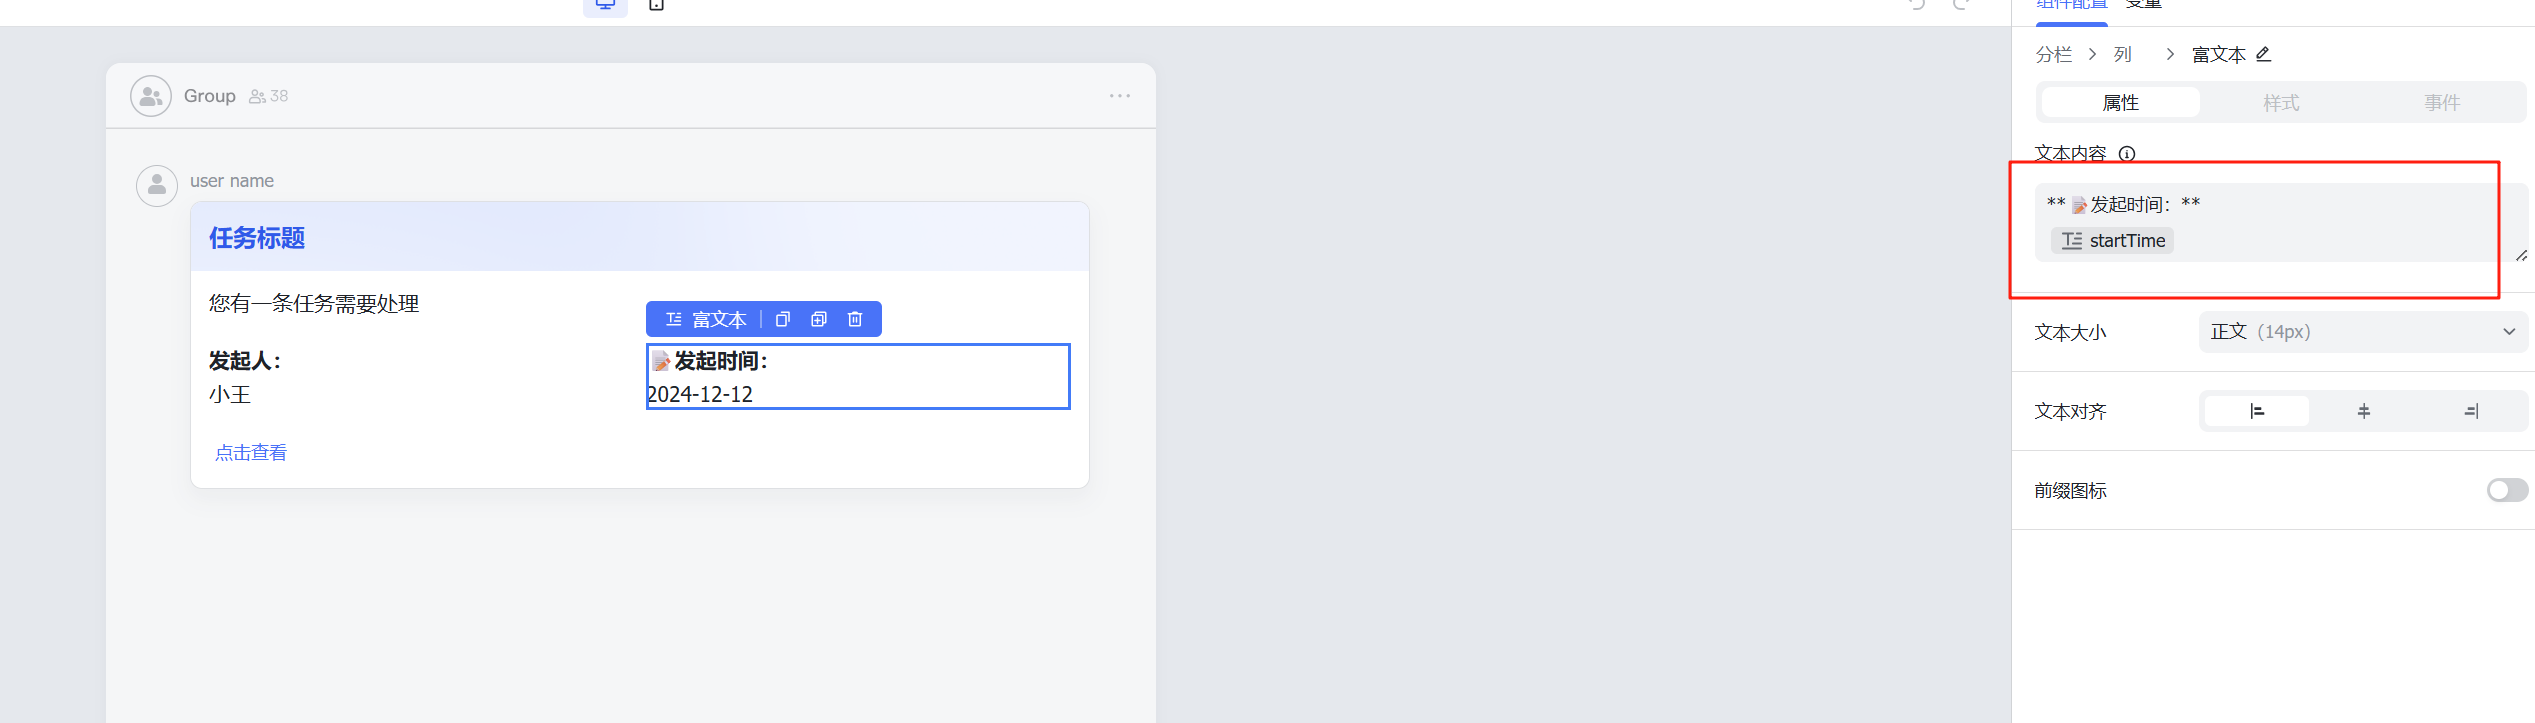
Task: Toggle the 前缀图标 switch
Action: [x=2507, y=490]
